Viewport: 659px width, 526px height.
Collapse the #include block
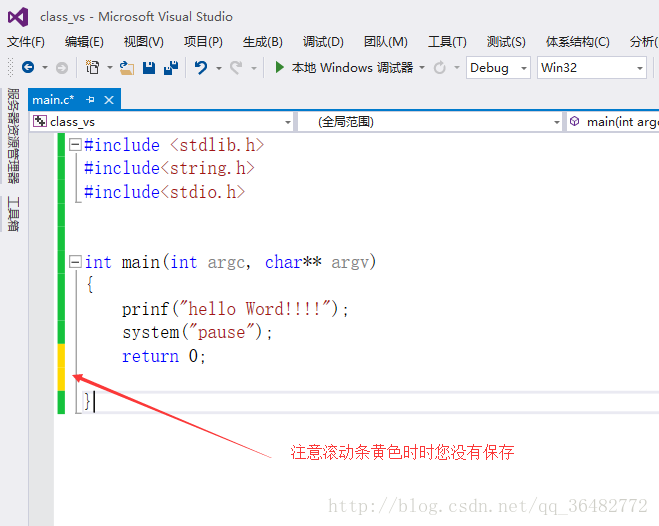[x=75, y=145]
